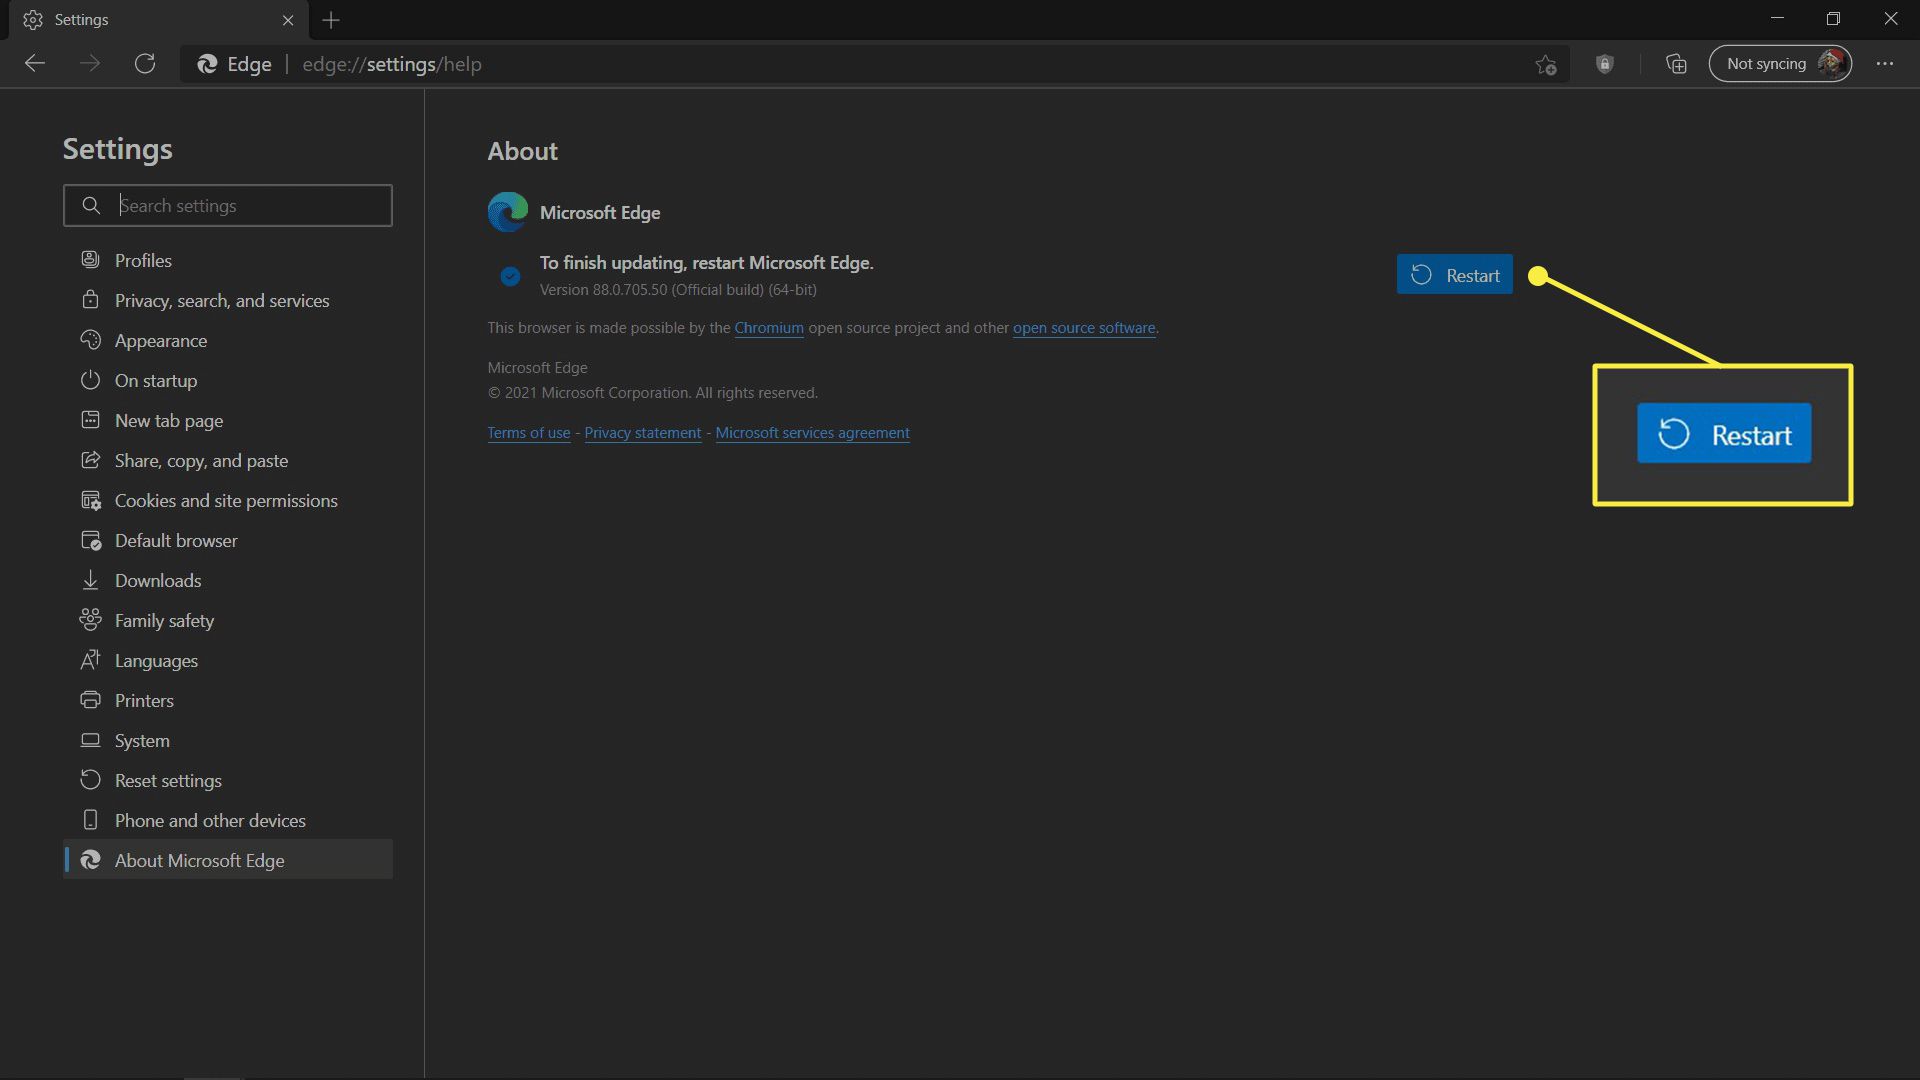Click the Printers icon in sidebar

click(x=90, y=699)
